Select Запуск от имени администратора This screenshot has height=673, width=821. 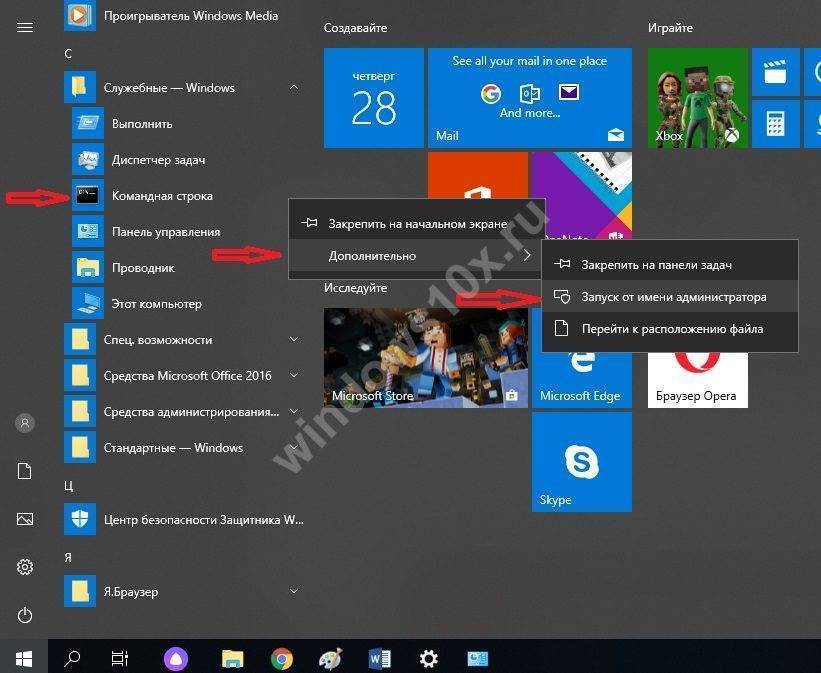pos(673,297)
